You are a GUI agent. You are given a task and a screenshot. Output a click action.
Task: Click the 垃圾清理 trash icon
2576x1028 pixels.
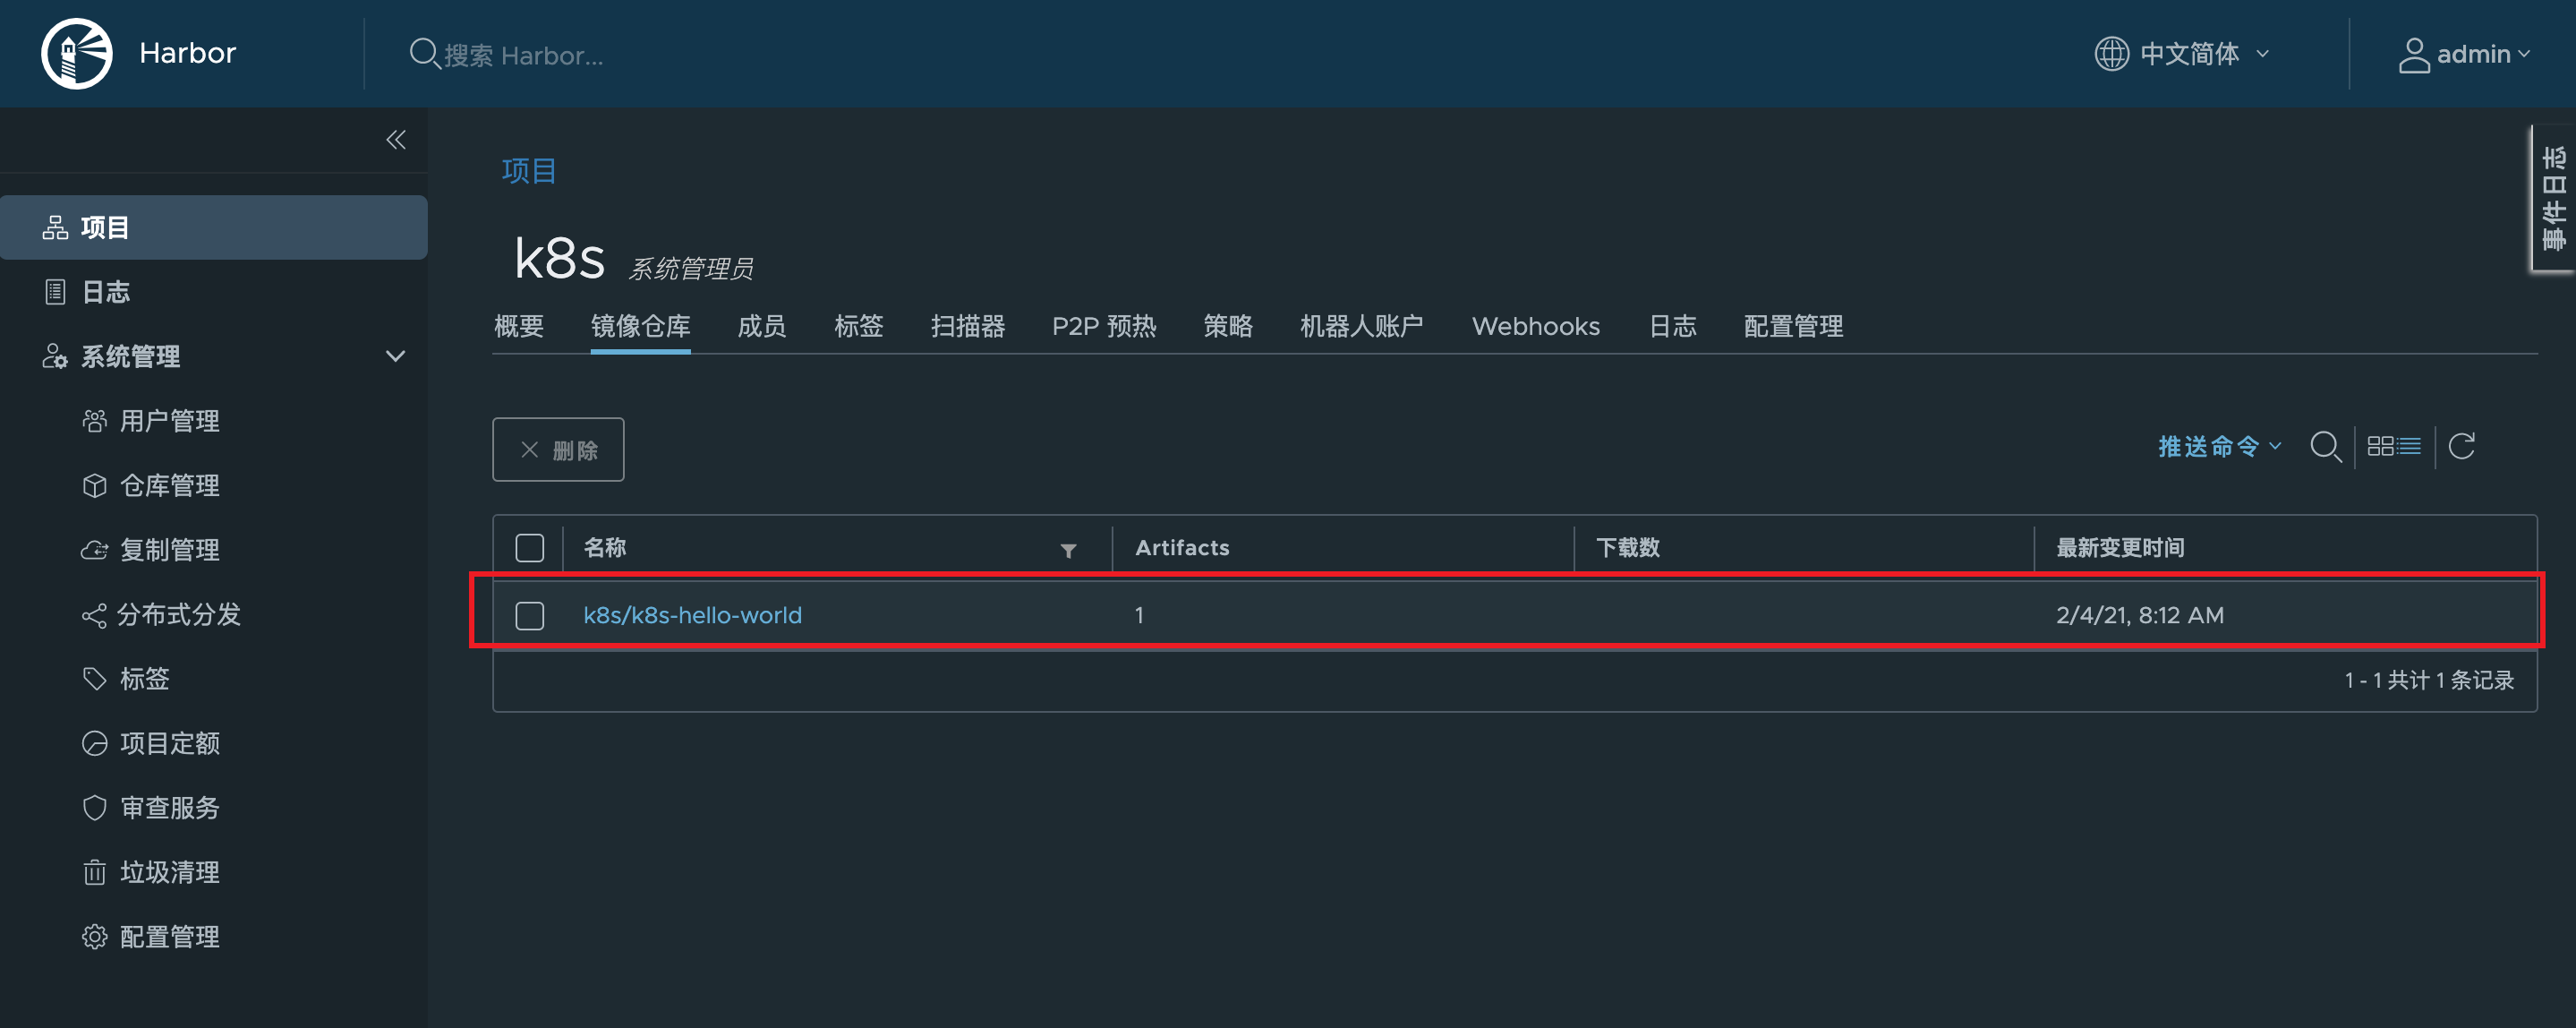(94, 872)
